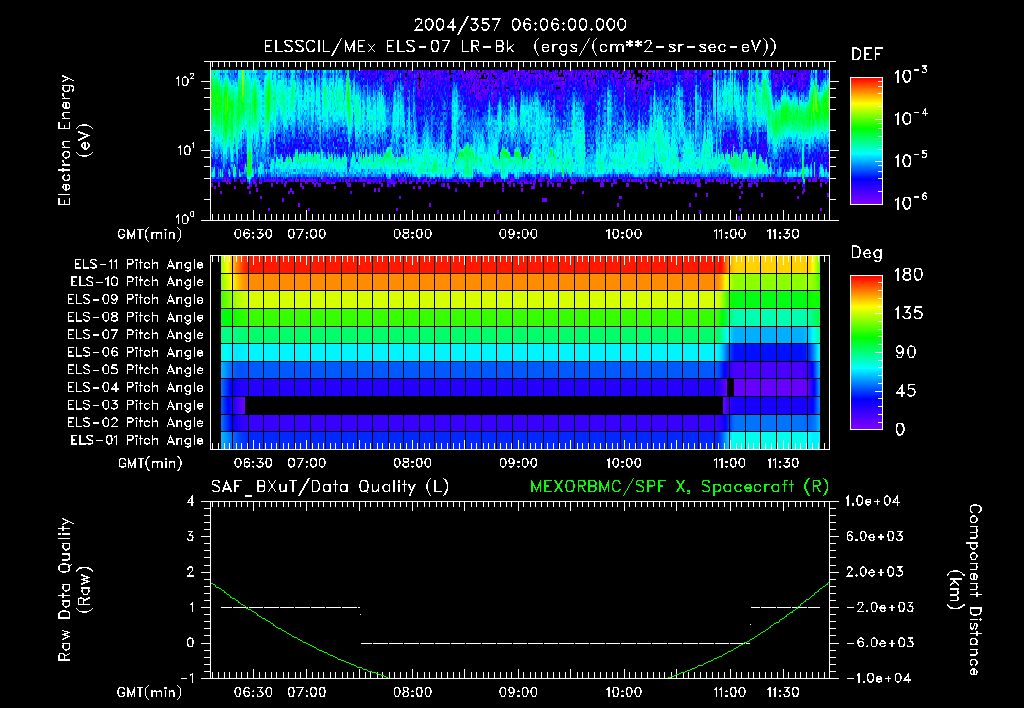Screen dimensions: 1024x708
Task: Click 09:00 tick under the pitch angle panel
Action: (x=518, y=463)
